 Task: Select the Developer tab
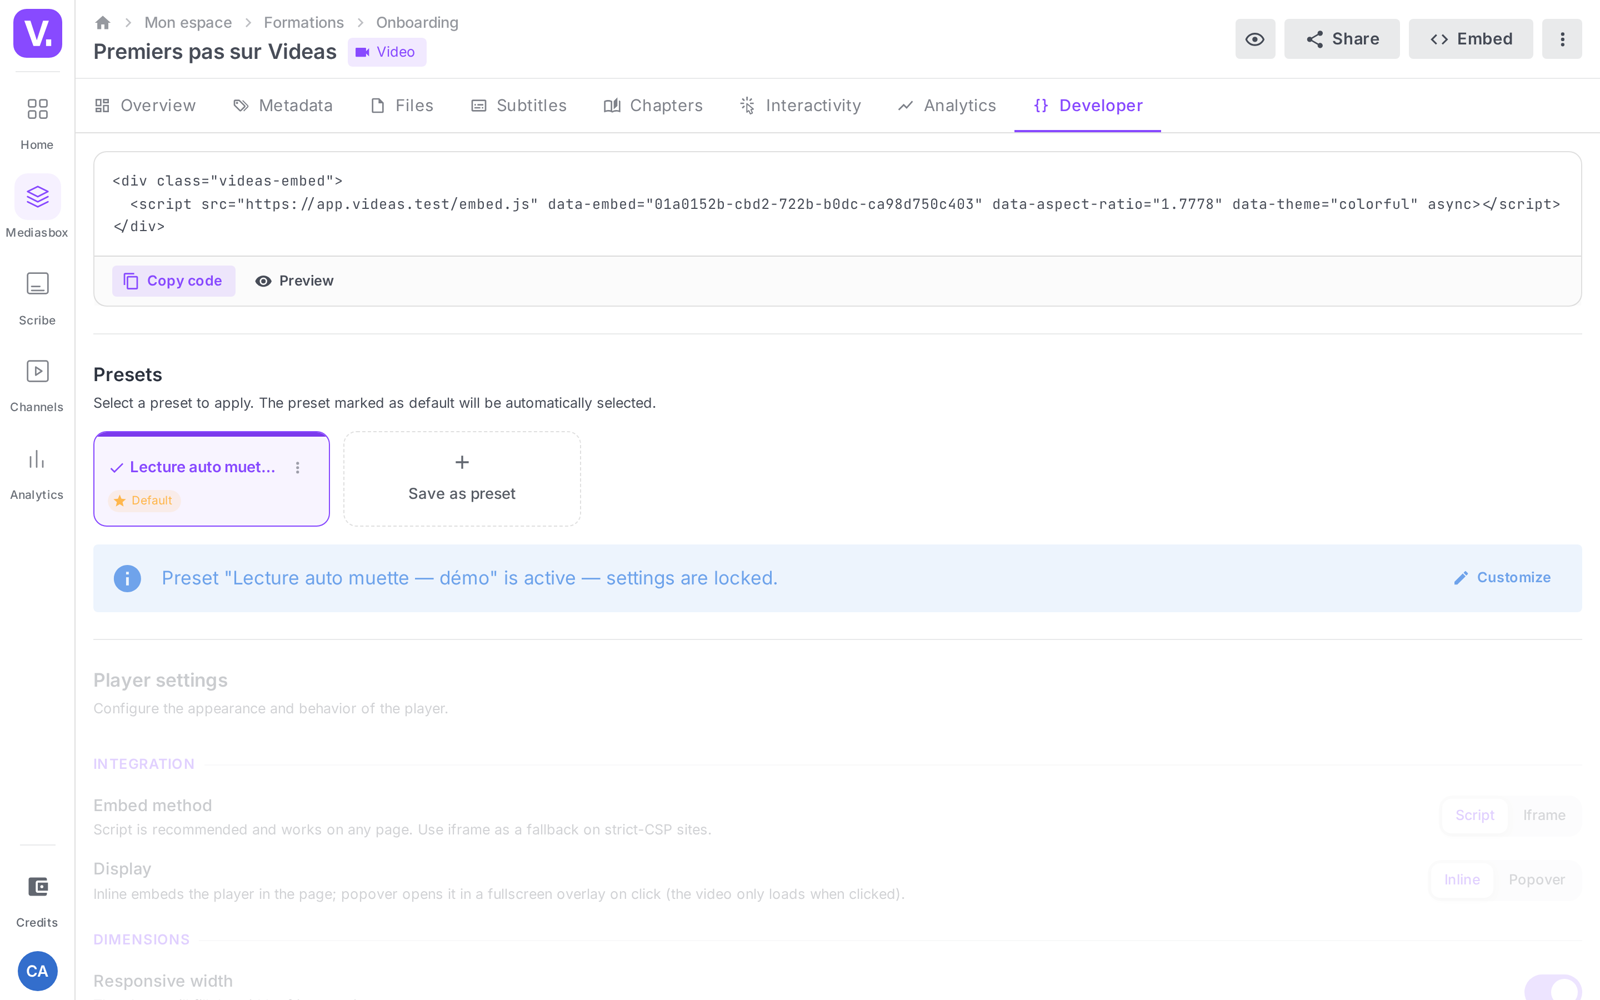[1088, 105]
